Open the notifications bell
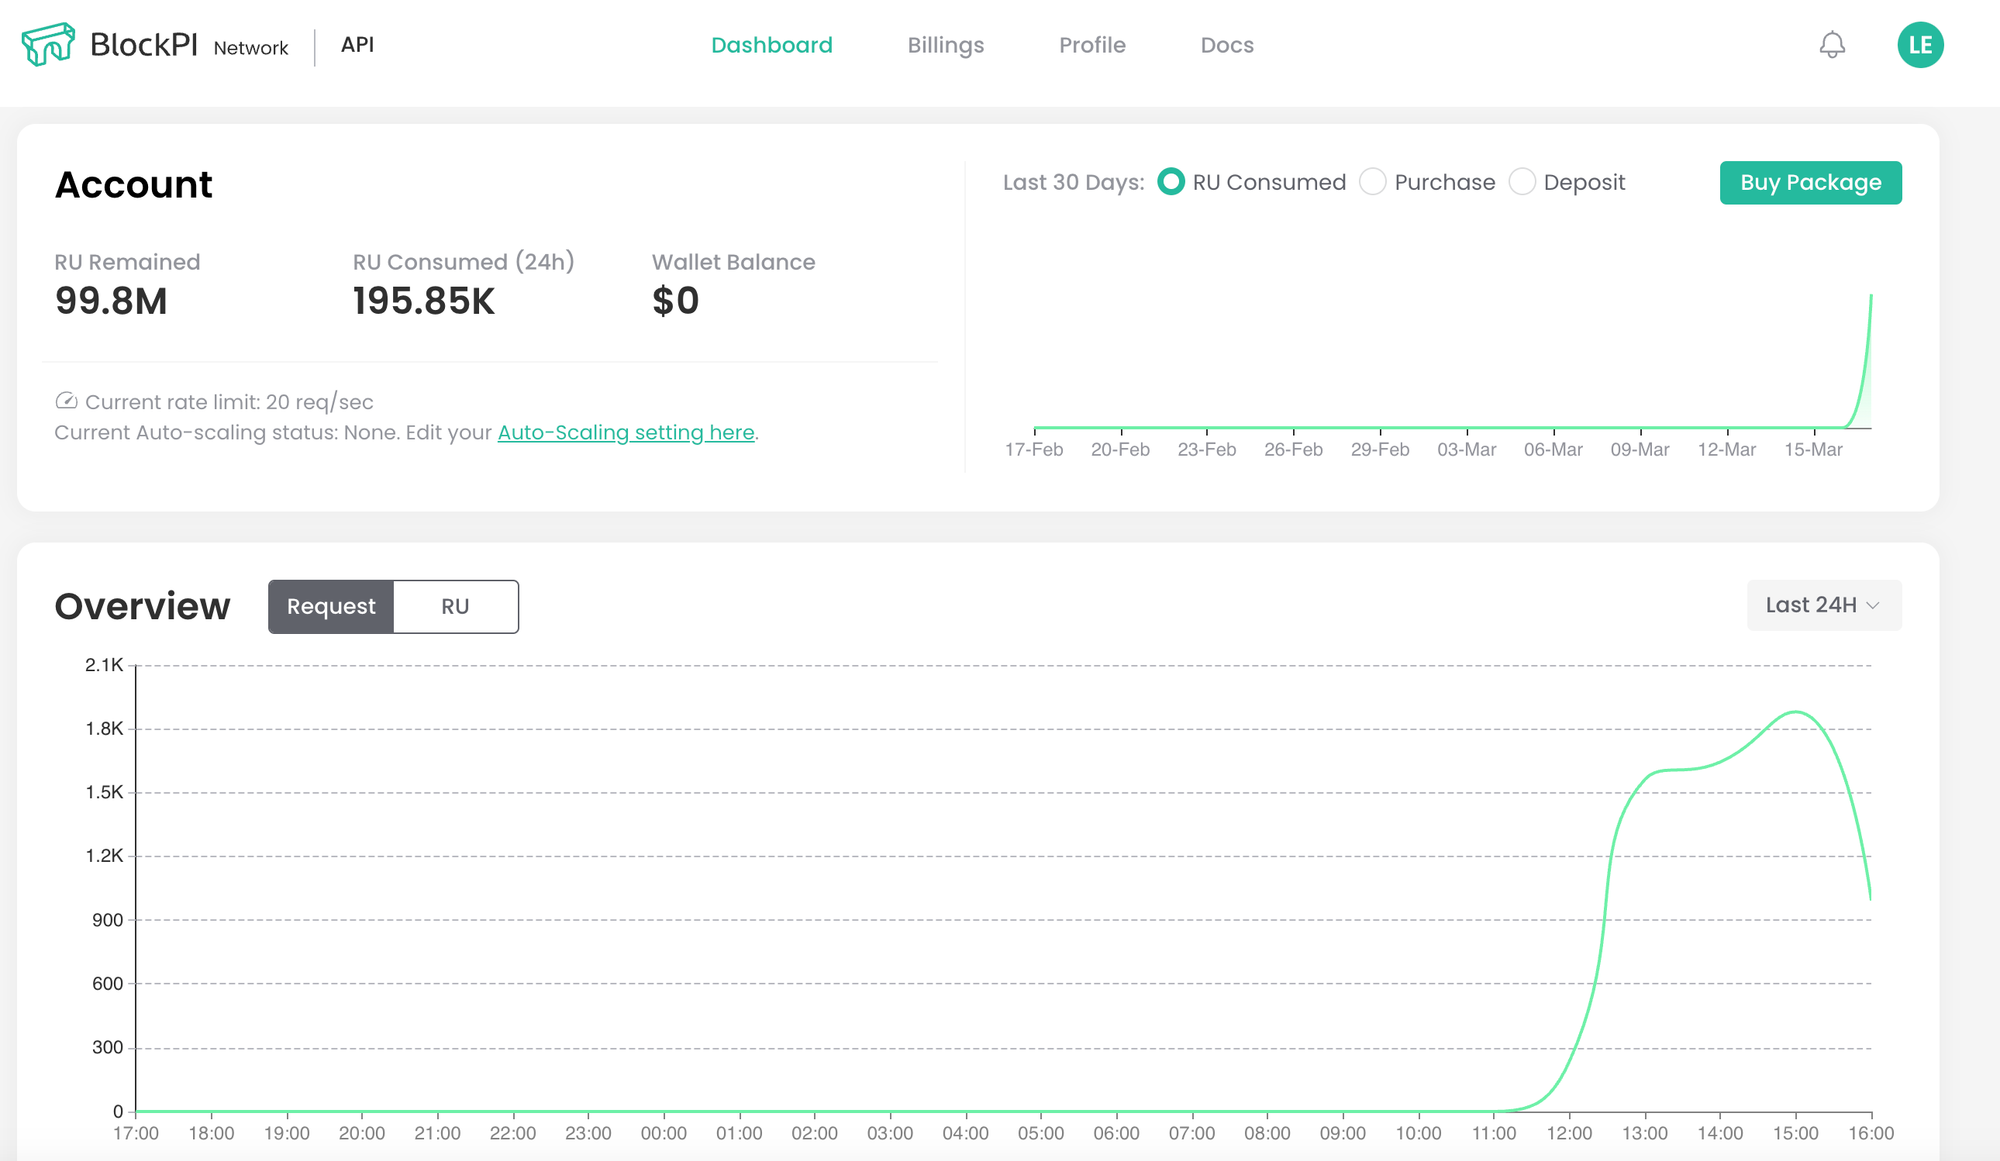Viewport: 2000px width, 1161px height. coord(1832,45)
